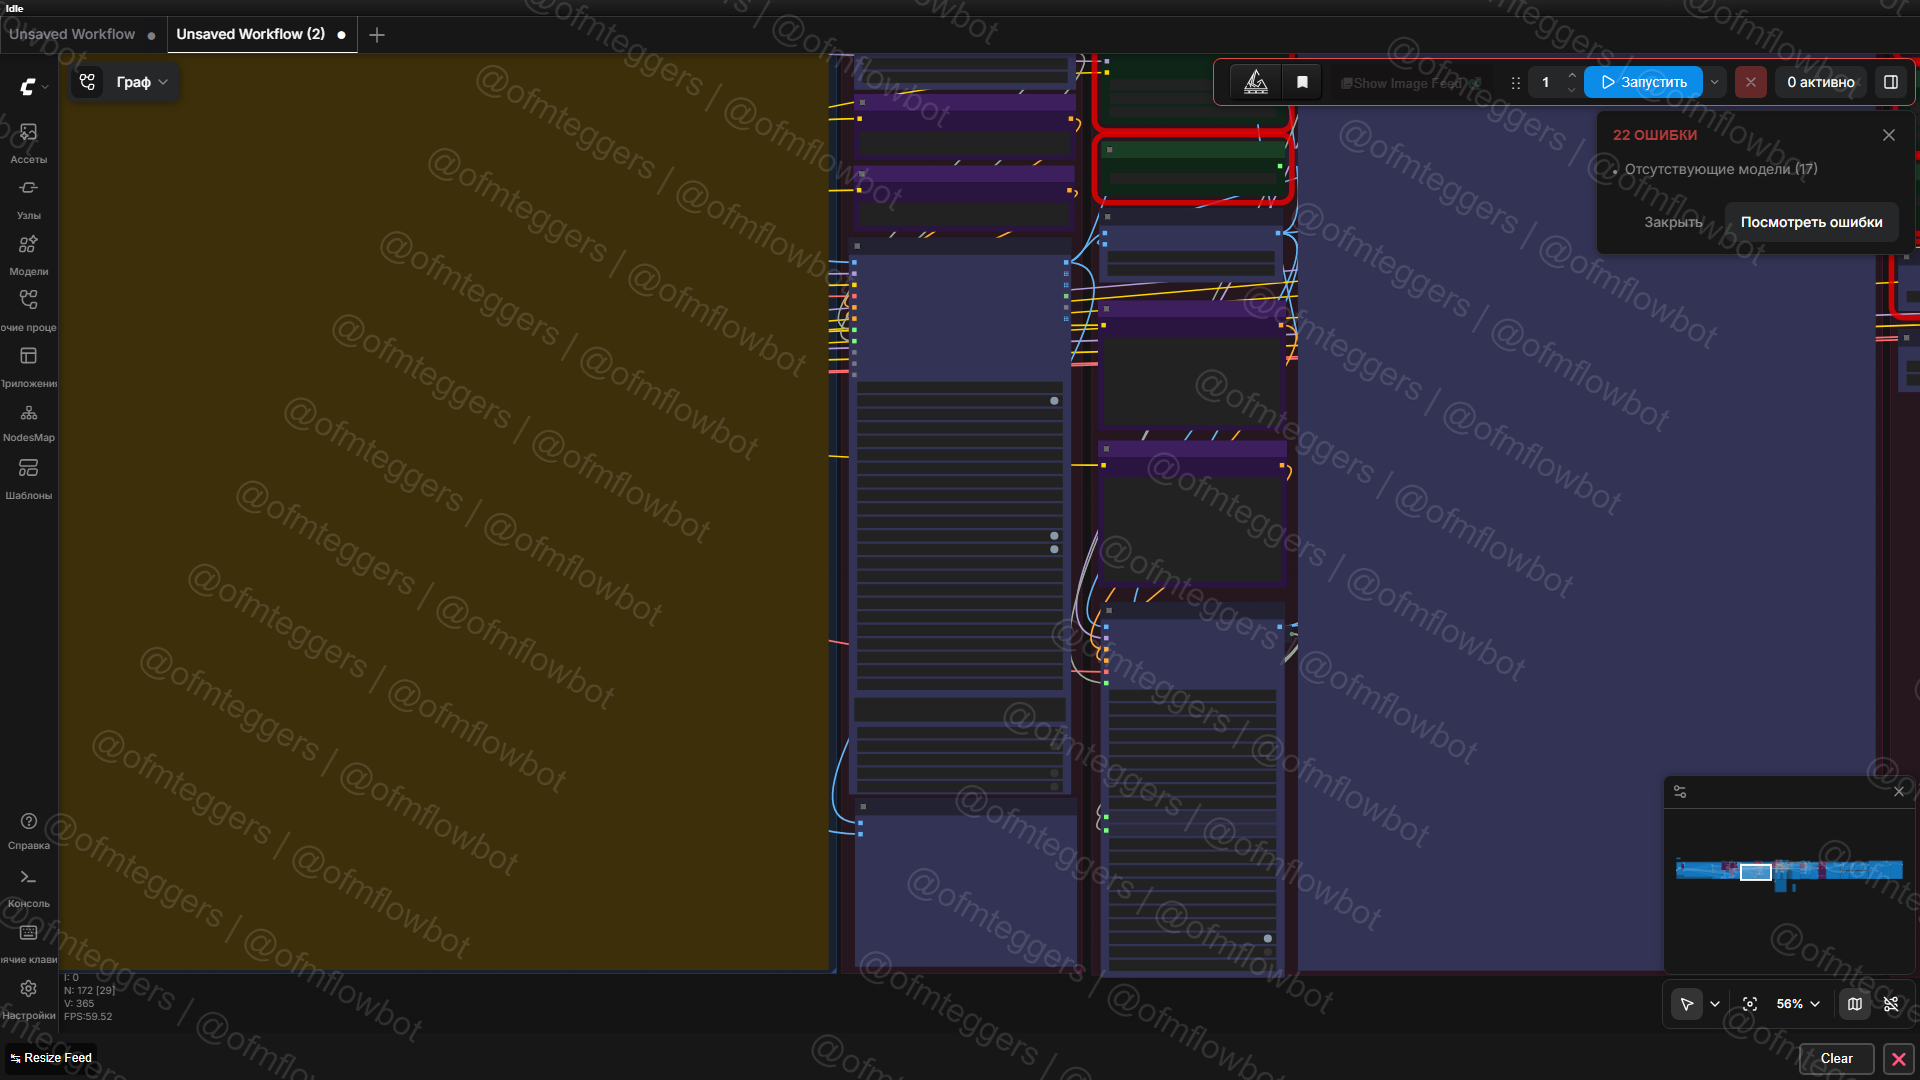Click Посмотреть ошибки button

point(1811,222)
